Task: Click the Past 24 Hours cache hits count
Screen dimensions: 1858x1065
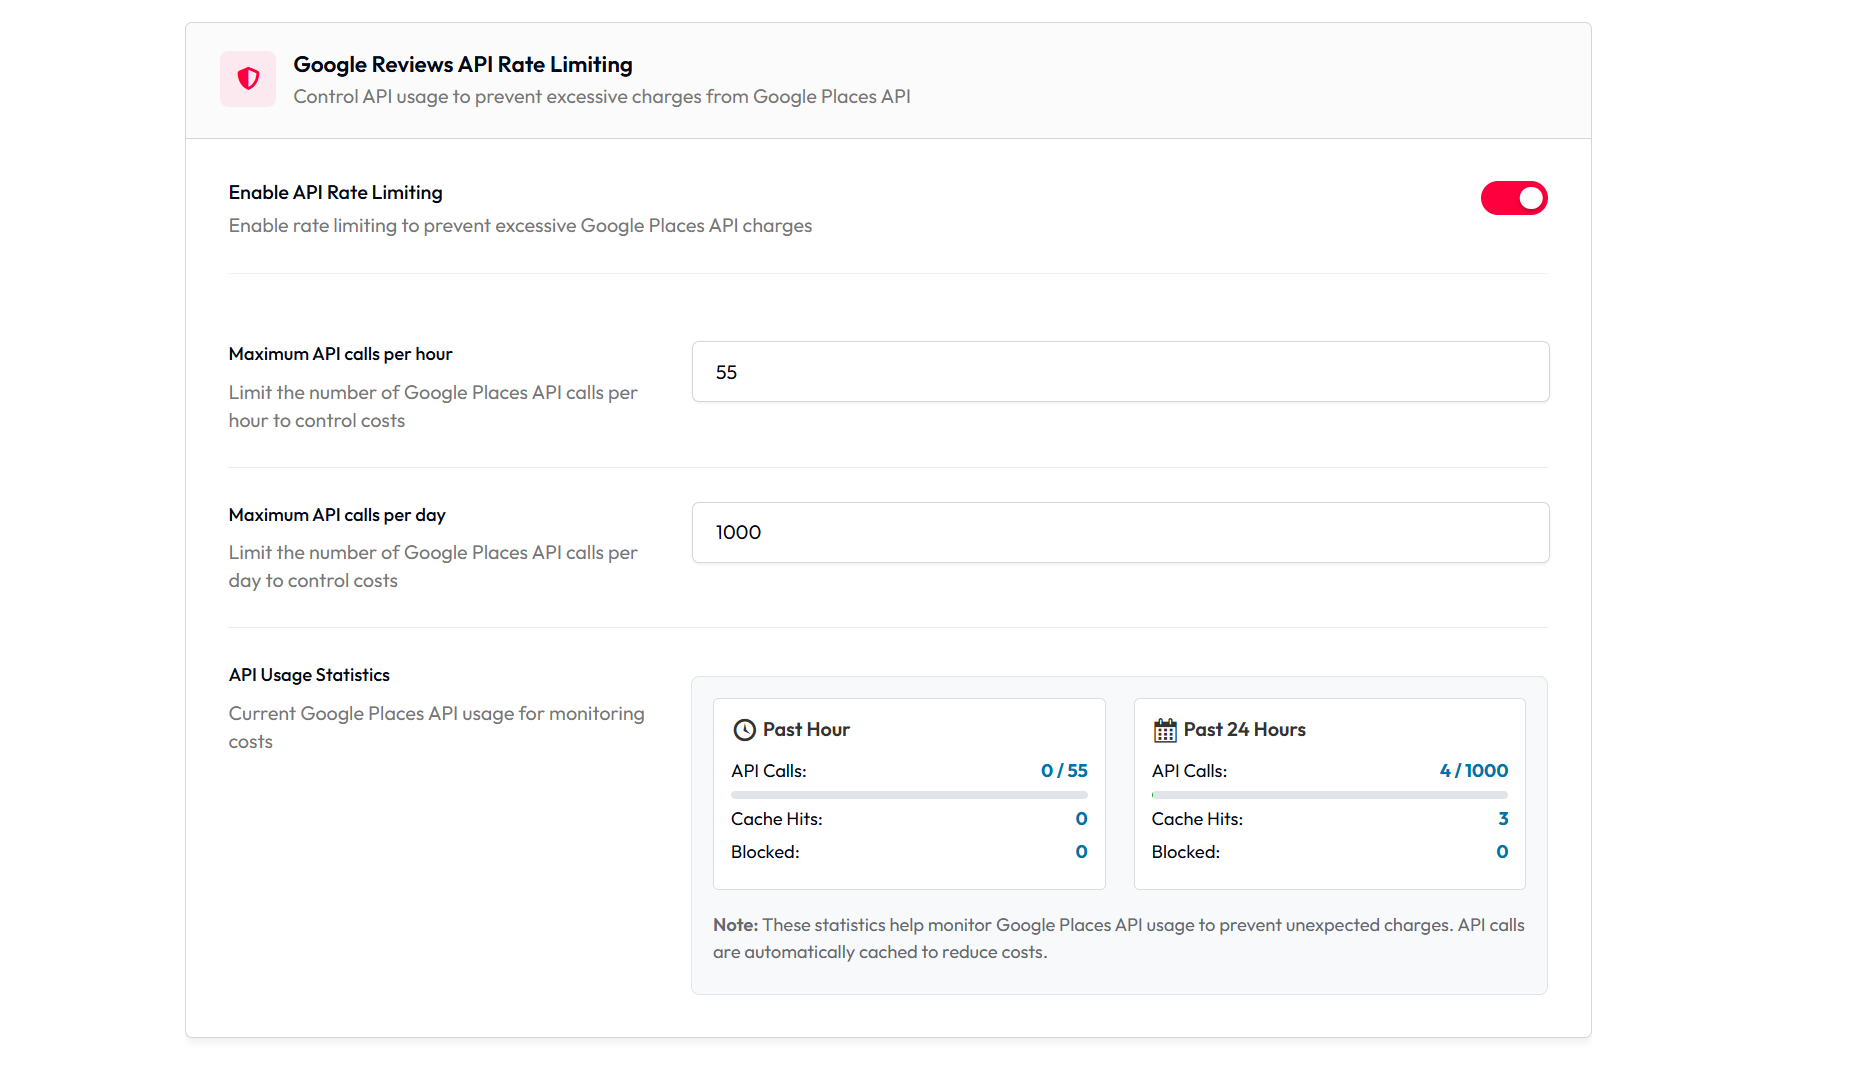Action: coord(1502,819)
